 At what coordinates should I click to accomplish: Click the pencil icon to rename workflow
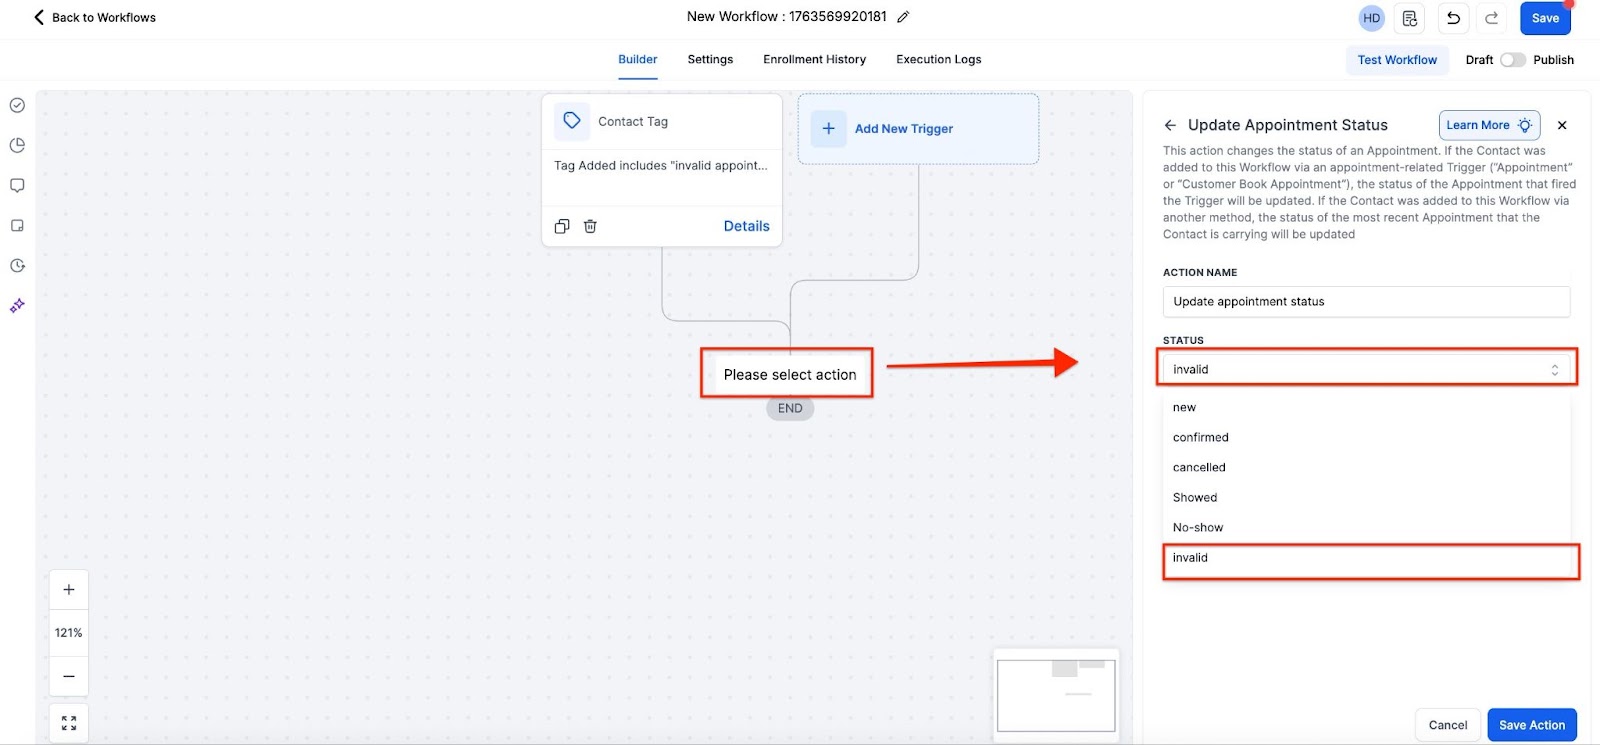coord(903,17)
